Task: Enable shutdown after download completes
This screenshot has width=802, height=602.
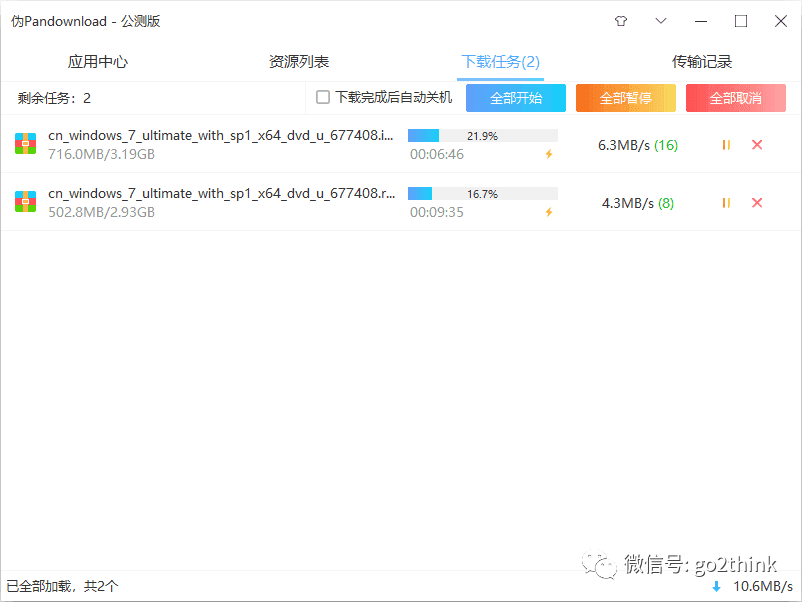Action: (323, 97)
